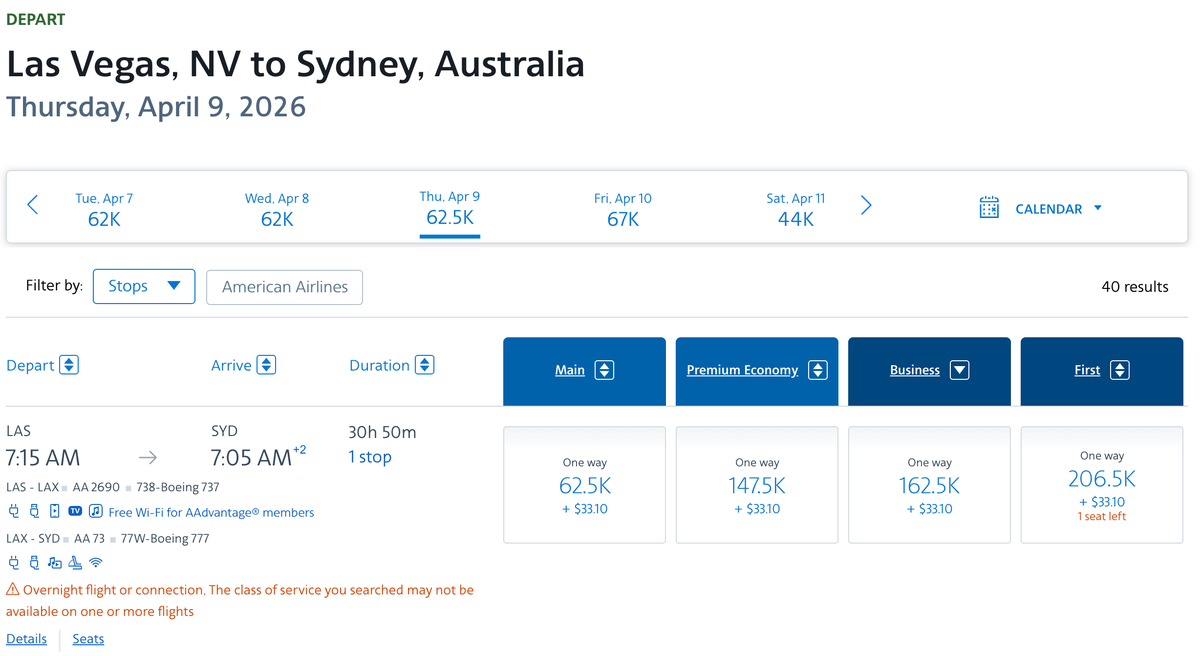This screenshot has width=1200, height=656.
Task: Select the Main one-way fare for 62.5K
Action: 584,485
